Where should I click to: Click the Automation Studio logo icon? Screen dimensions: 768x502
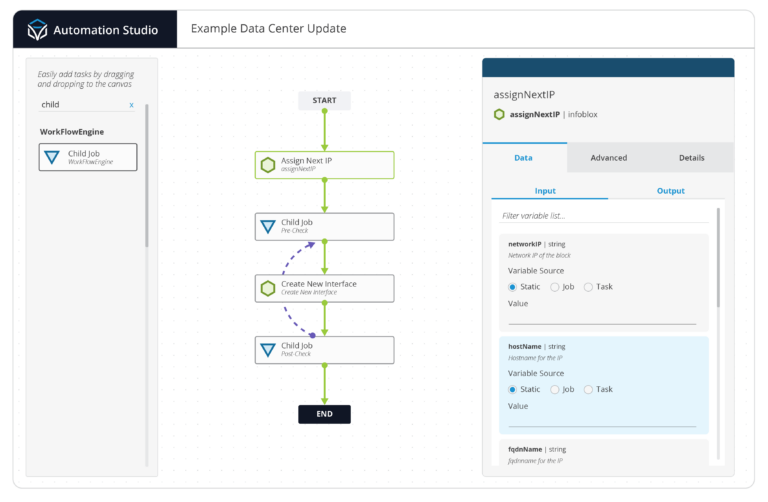tap(37, 30)
